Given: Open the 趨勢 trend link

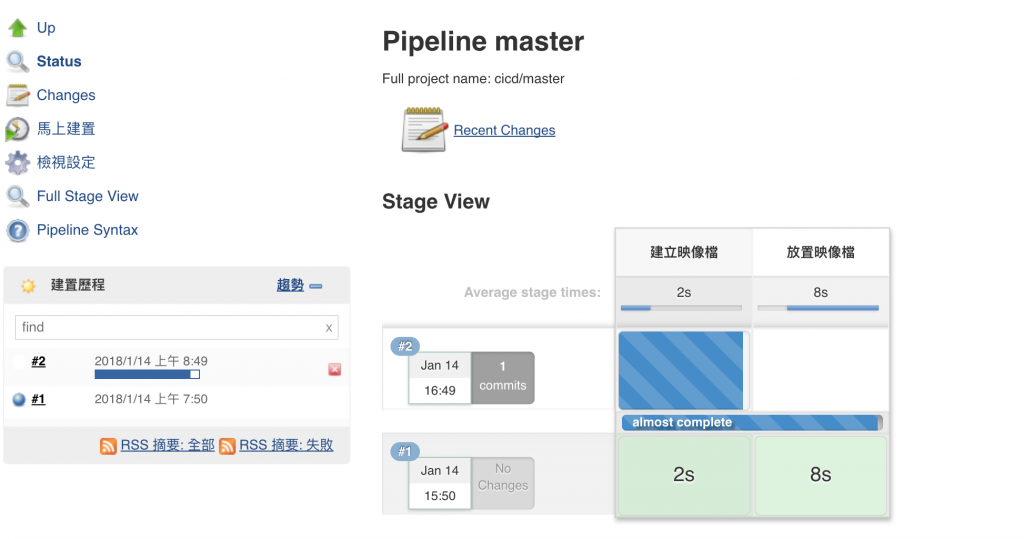Looking at the screenshot, I should (290, 285).
